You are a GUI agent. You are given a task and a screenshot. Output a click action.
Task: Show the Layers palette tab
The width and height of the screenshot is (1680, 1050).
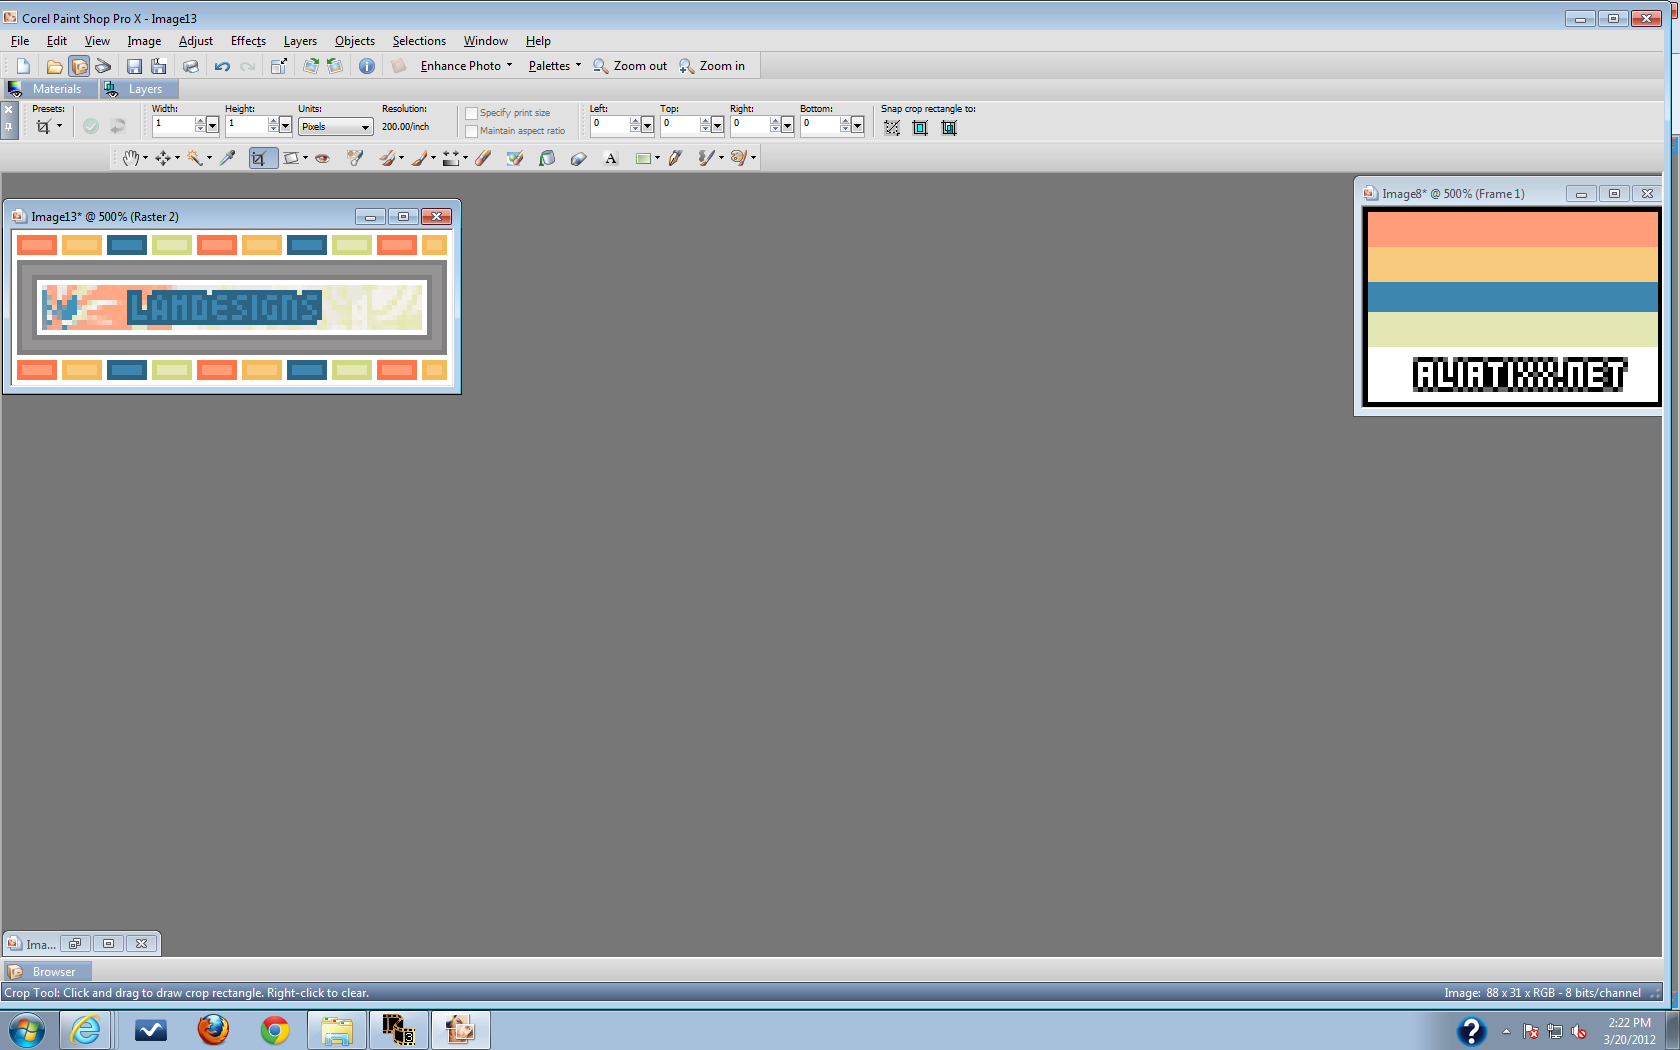tap(139, 89)
